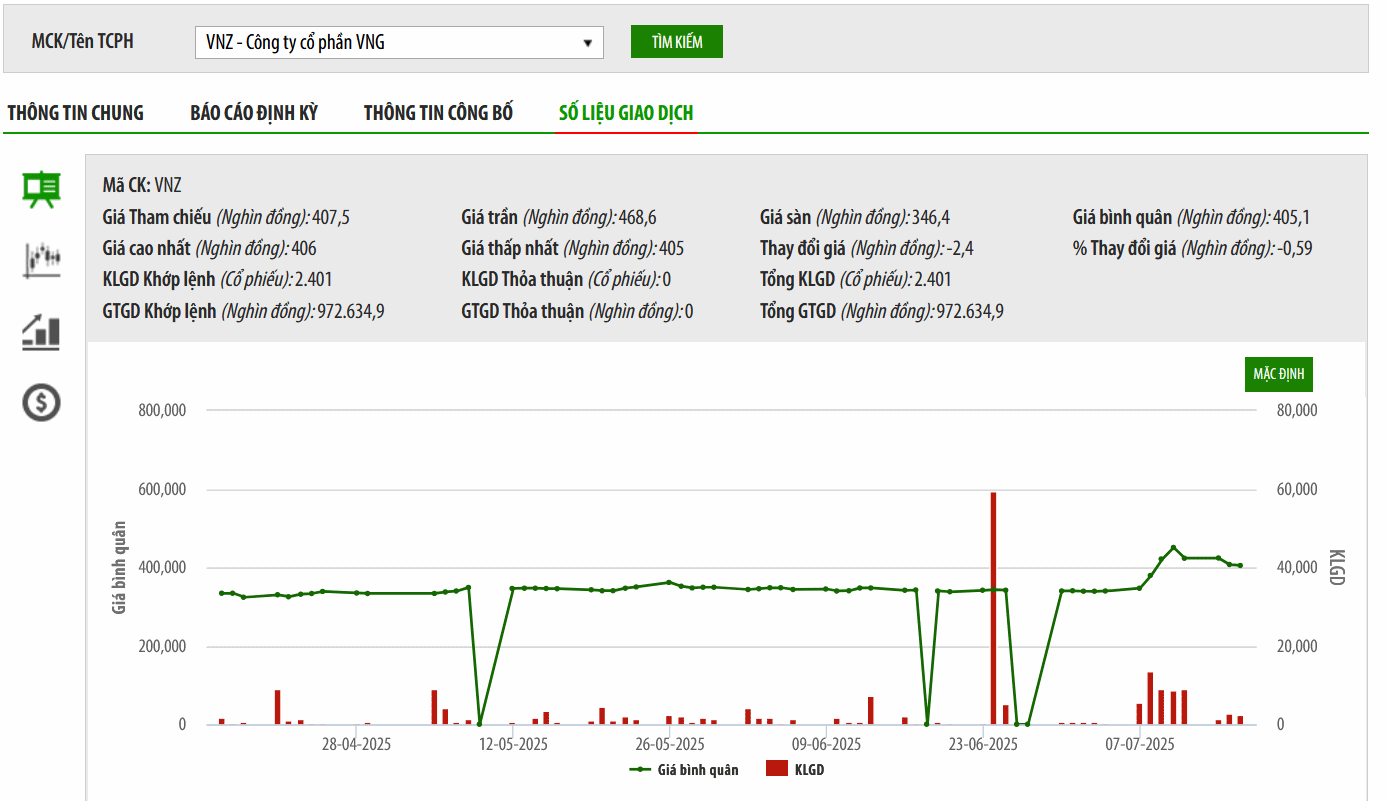This screenshot has width=1387, height=801.
Task: Open the candlestick chart view icon
Action: click(41, 260)
